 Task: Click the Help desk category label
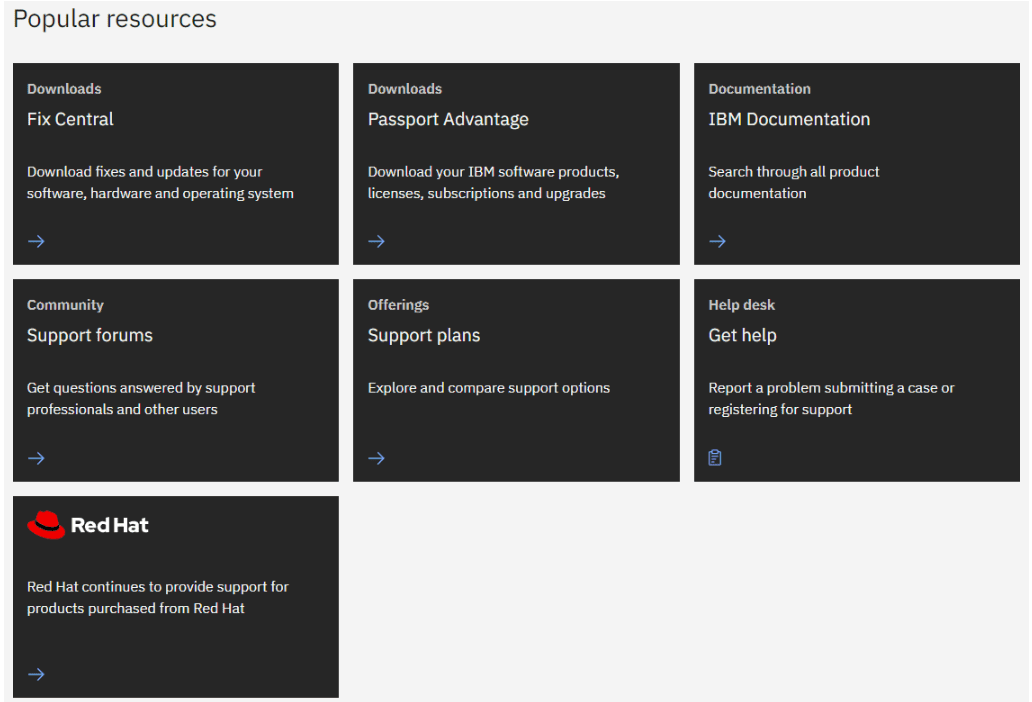pos(742,305)
